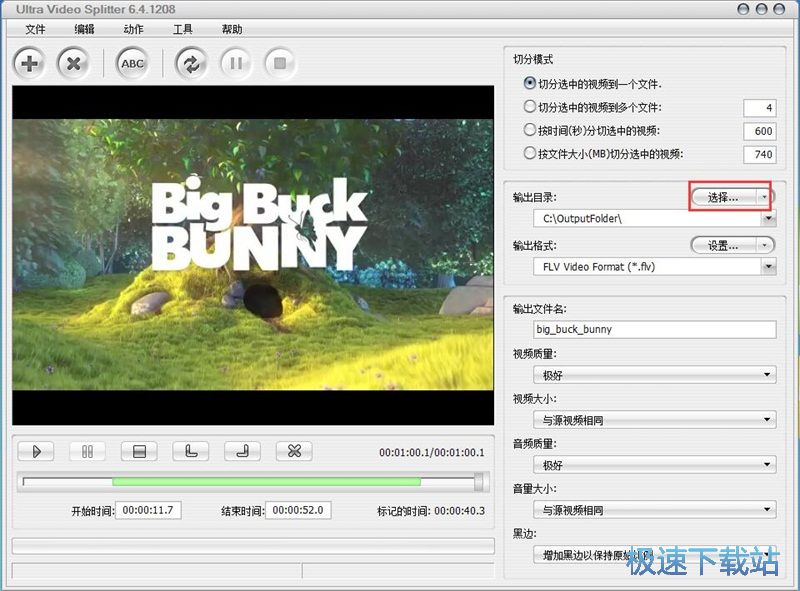Open the FLV Video Format dropdown
The height and width of the screenshot is (591, 800).
click(x=768, y=267)
